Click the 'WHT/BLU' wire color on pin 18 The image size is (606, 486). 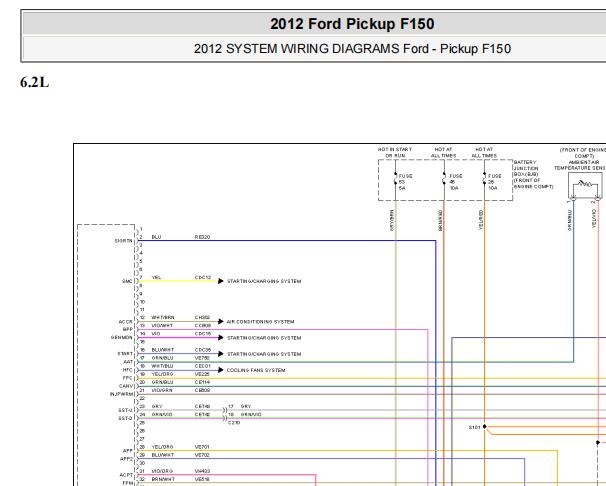[x=162, y=366]
